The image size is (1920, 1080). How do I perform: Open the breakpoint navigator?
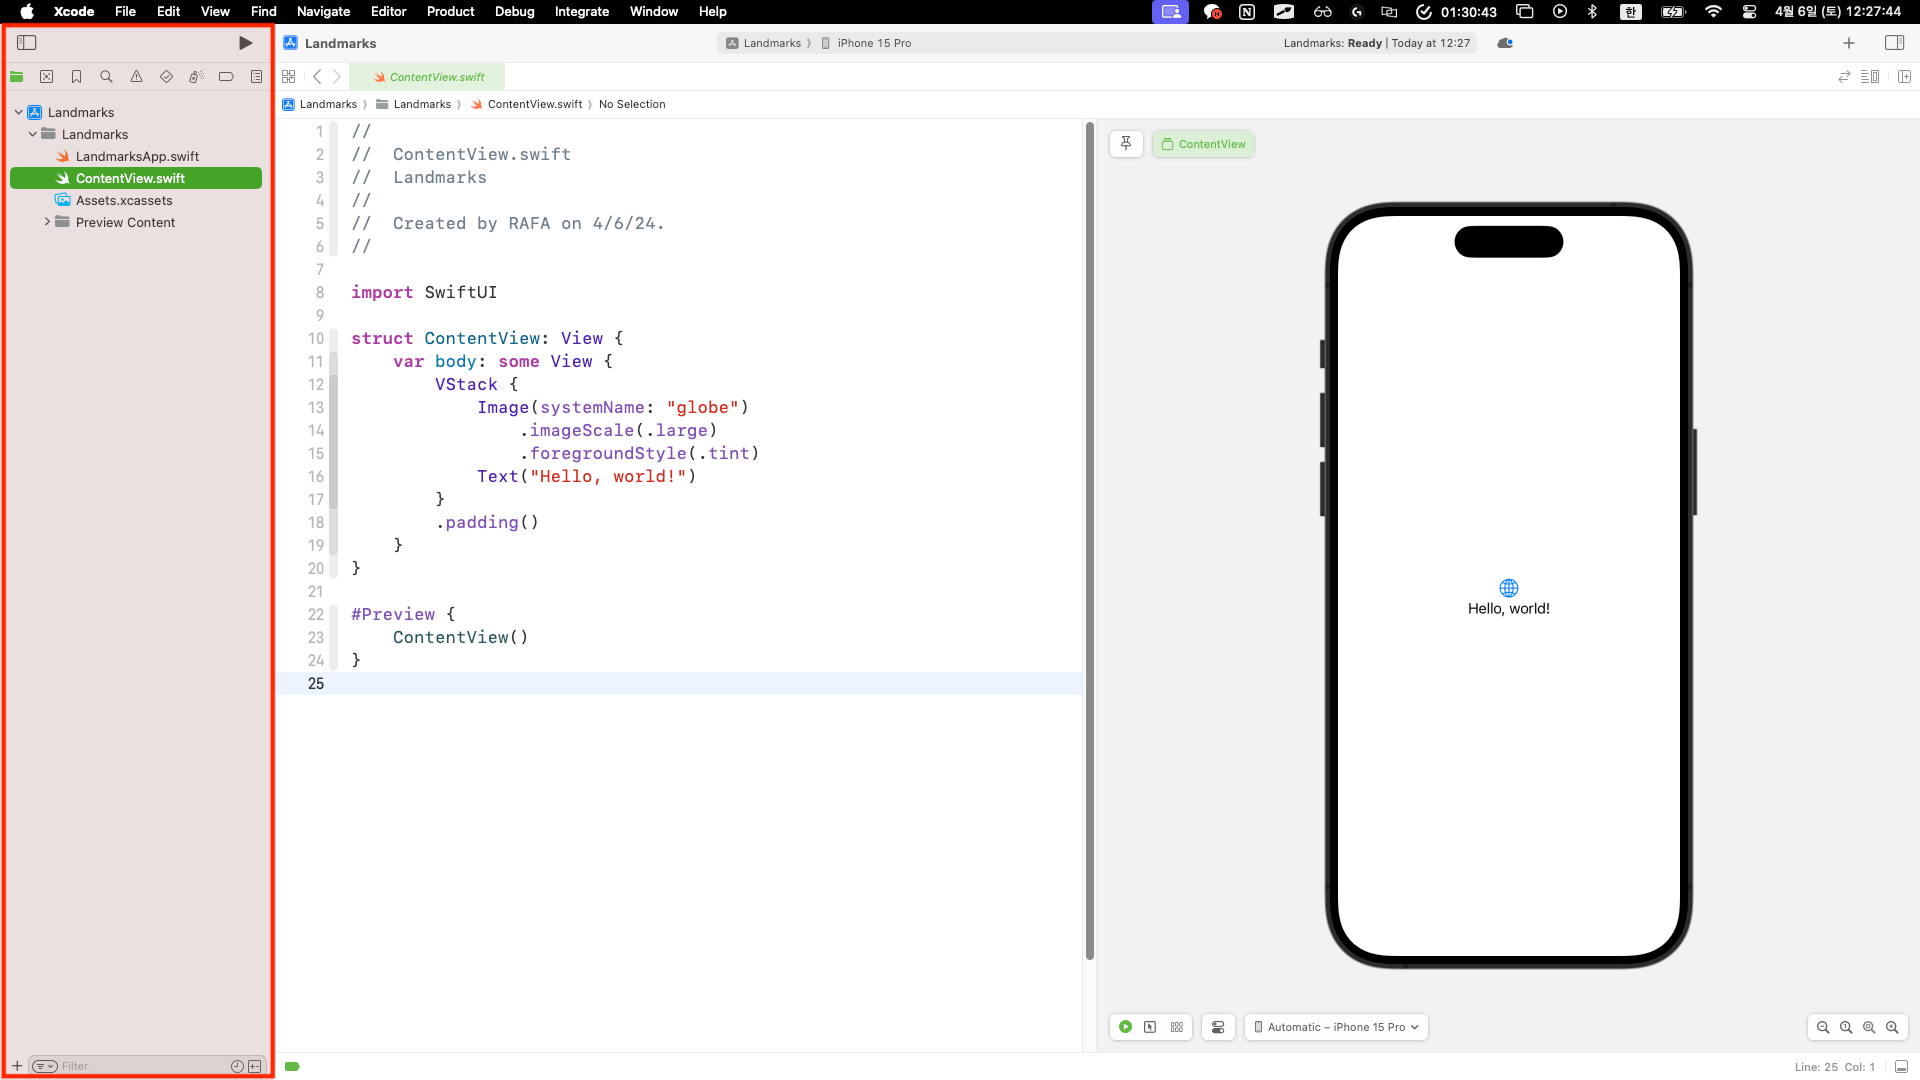pos(227,77)
